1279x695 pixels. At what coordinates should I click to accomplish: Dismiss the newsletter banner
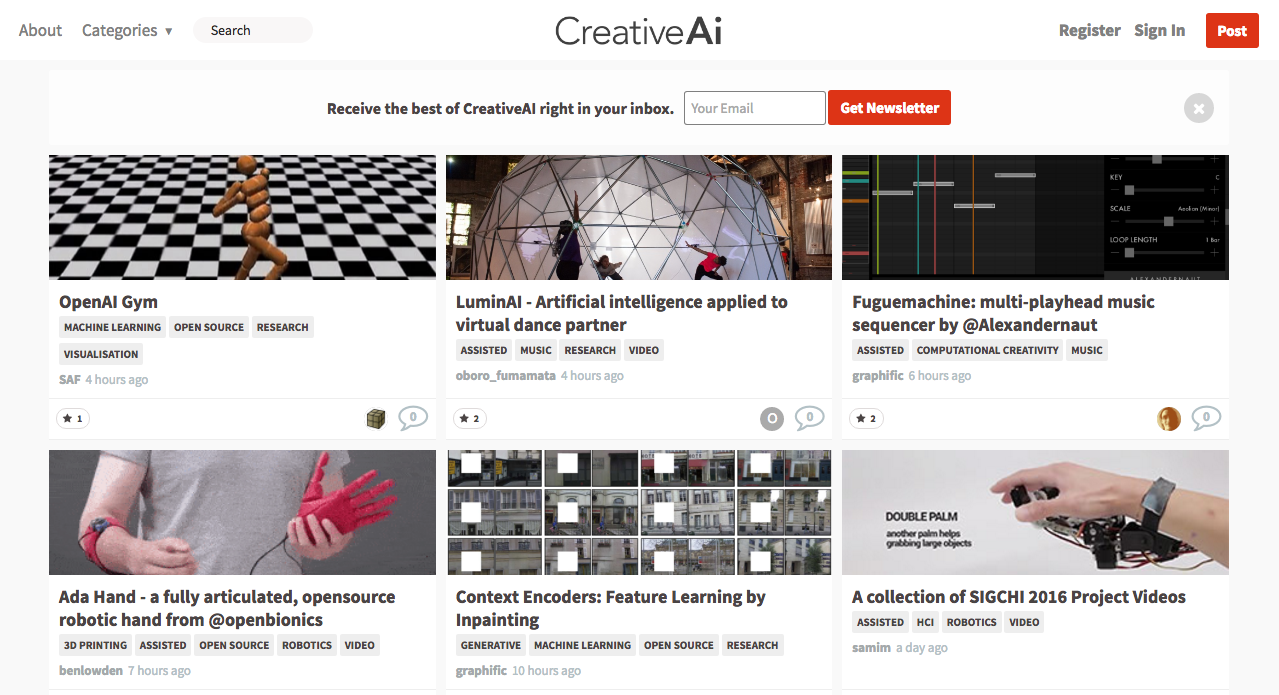1198,107
